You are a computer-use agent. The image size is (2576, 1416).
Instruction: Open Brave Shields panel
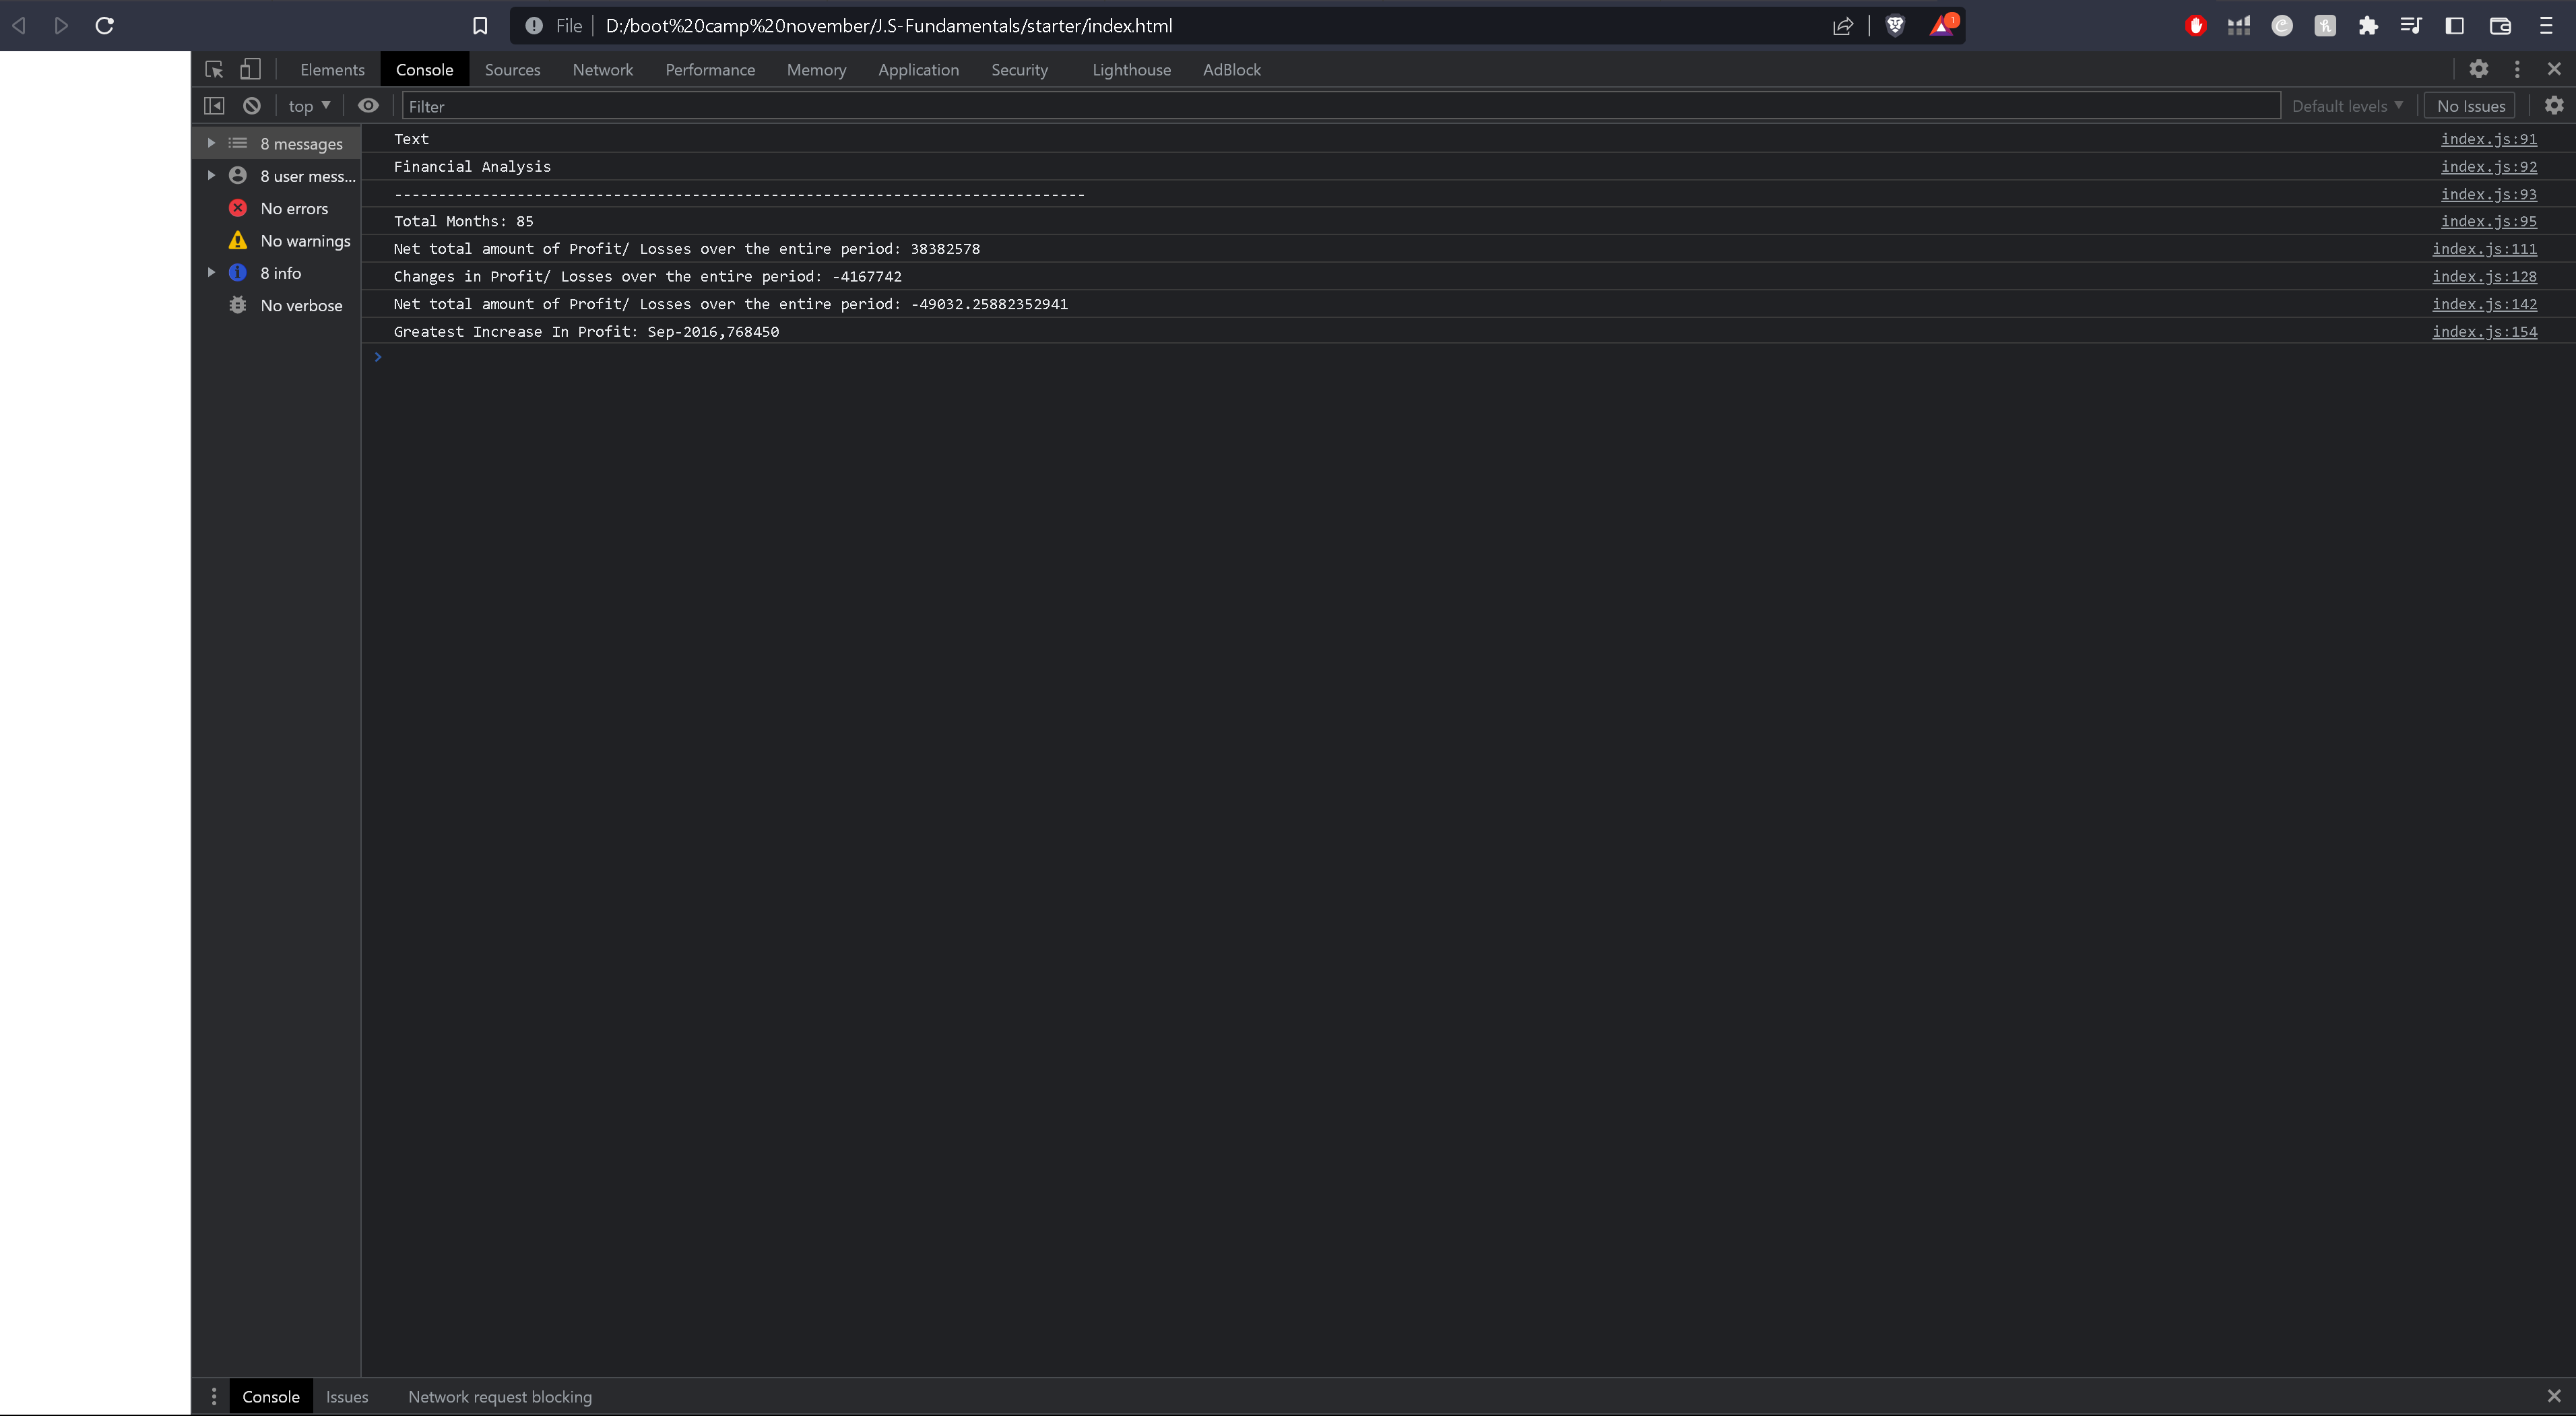[1895, 25]
